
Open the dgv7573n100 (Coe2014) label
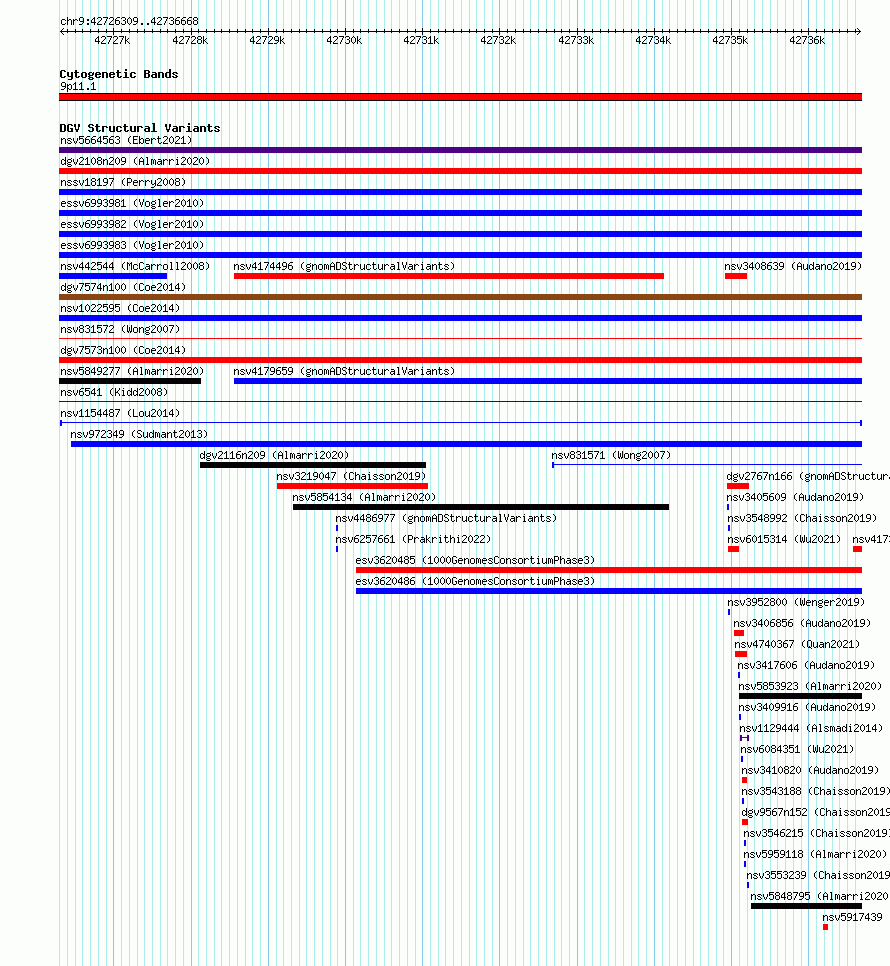point(123,350)
